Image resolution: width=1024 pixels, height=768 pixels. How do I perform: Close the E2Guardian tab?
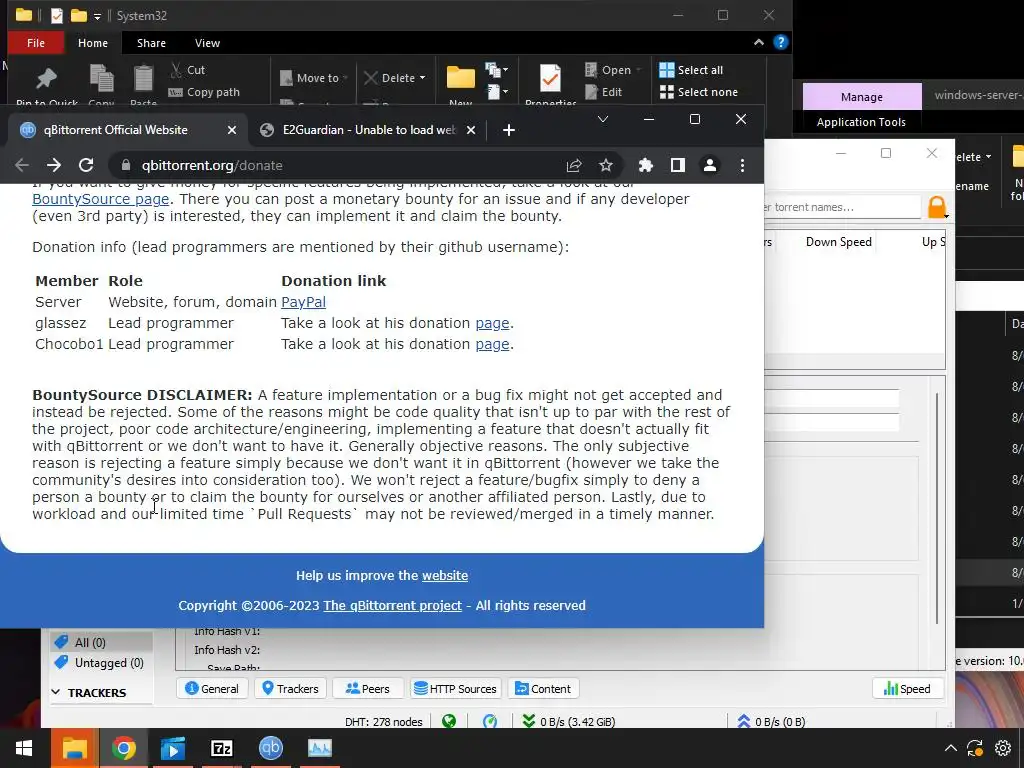point(471,130)
